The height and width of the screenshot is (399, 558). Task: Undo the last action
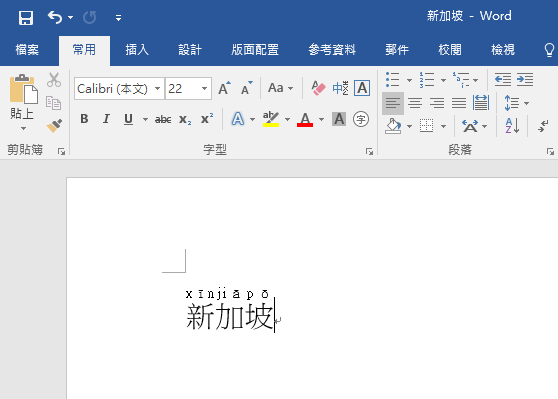point(55,17)
